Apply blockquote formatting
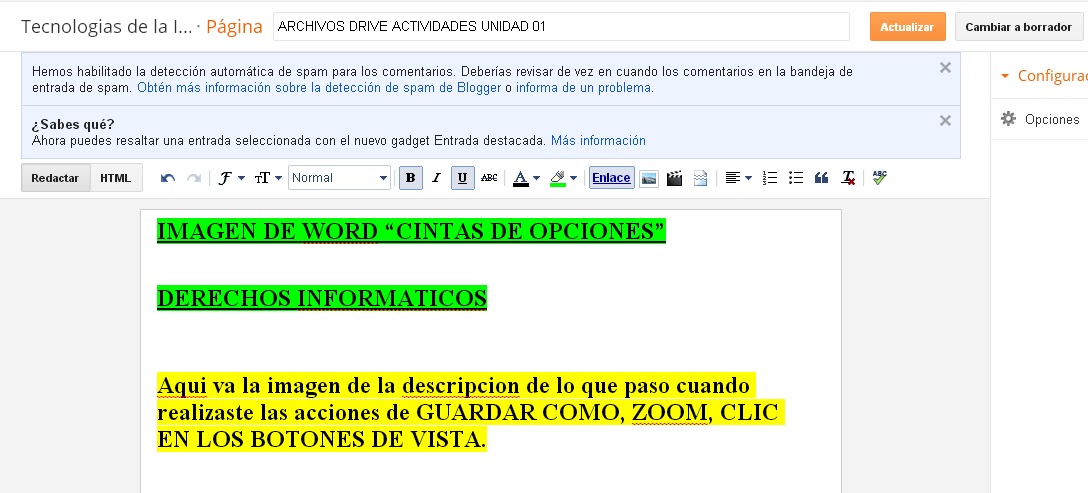 822,178
